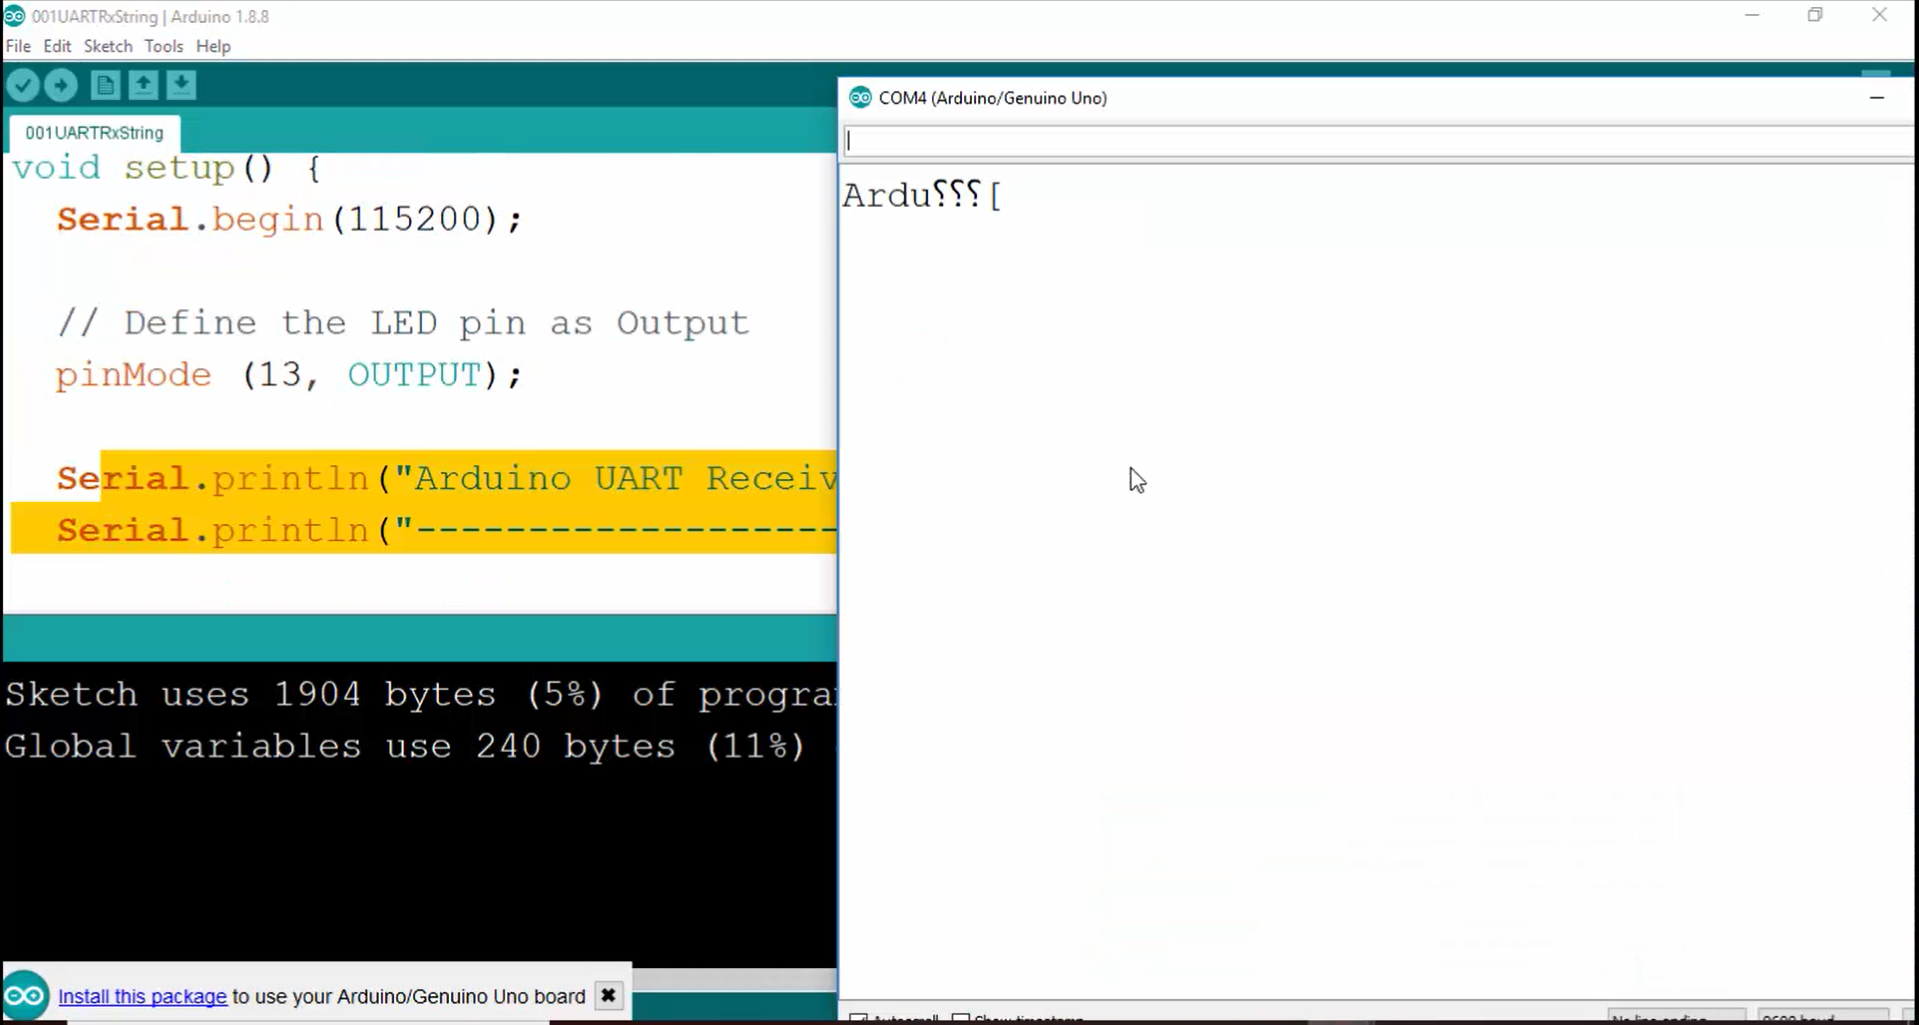Open a sketch with the up-arrow icon
The height and width of the screenshot is (1025, 1919).
click(x=143, y=86)
